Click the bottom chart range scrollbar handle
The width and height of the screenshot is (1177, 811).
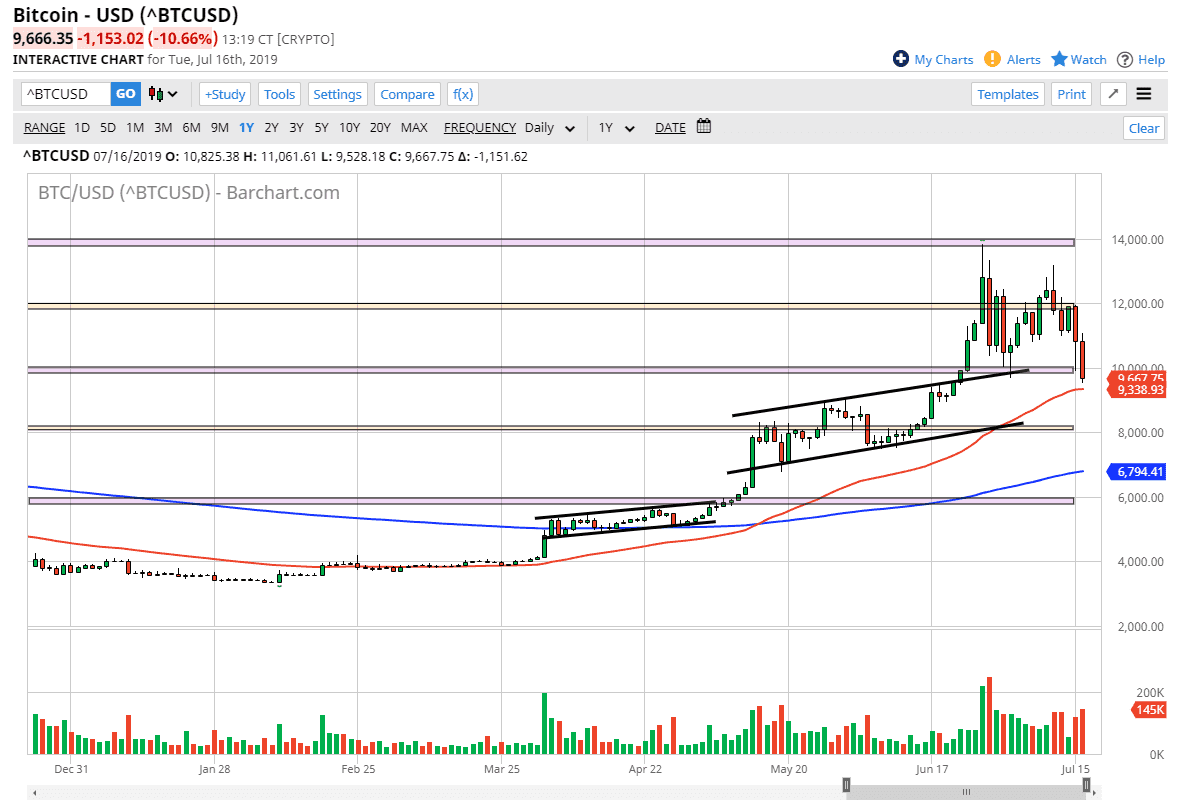(x=966, y=792)
